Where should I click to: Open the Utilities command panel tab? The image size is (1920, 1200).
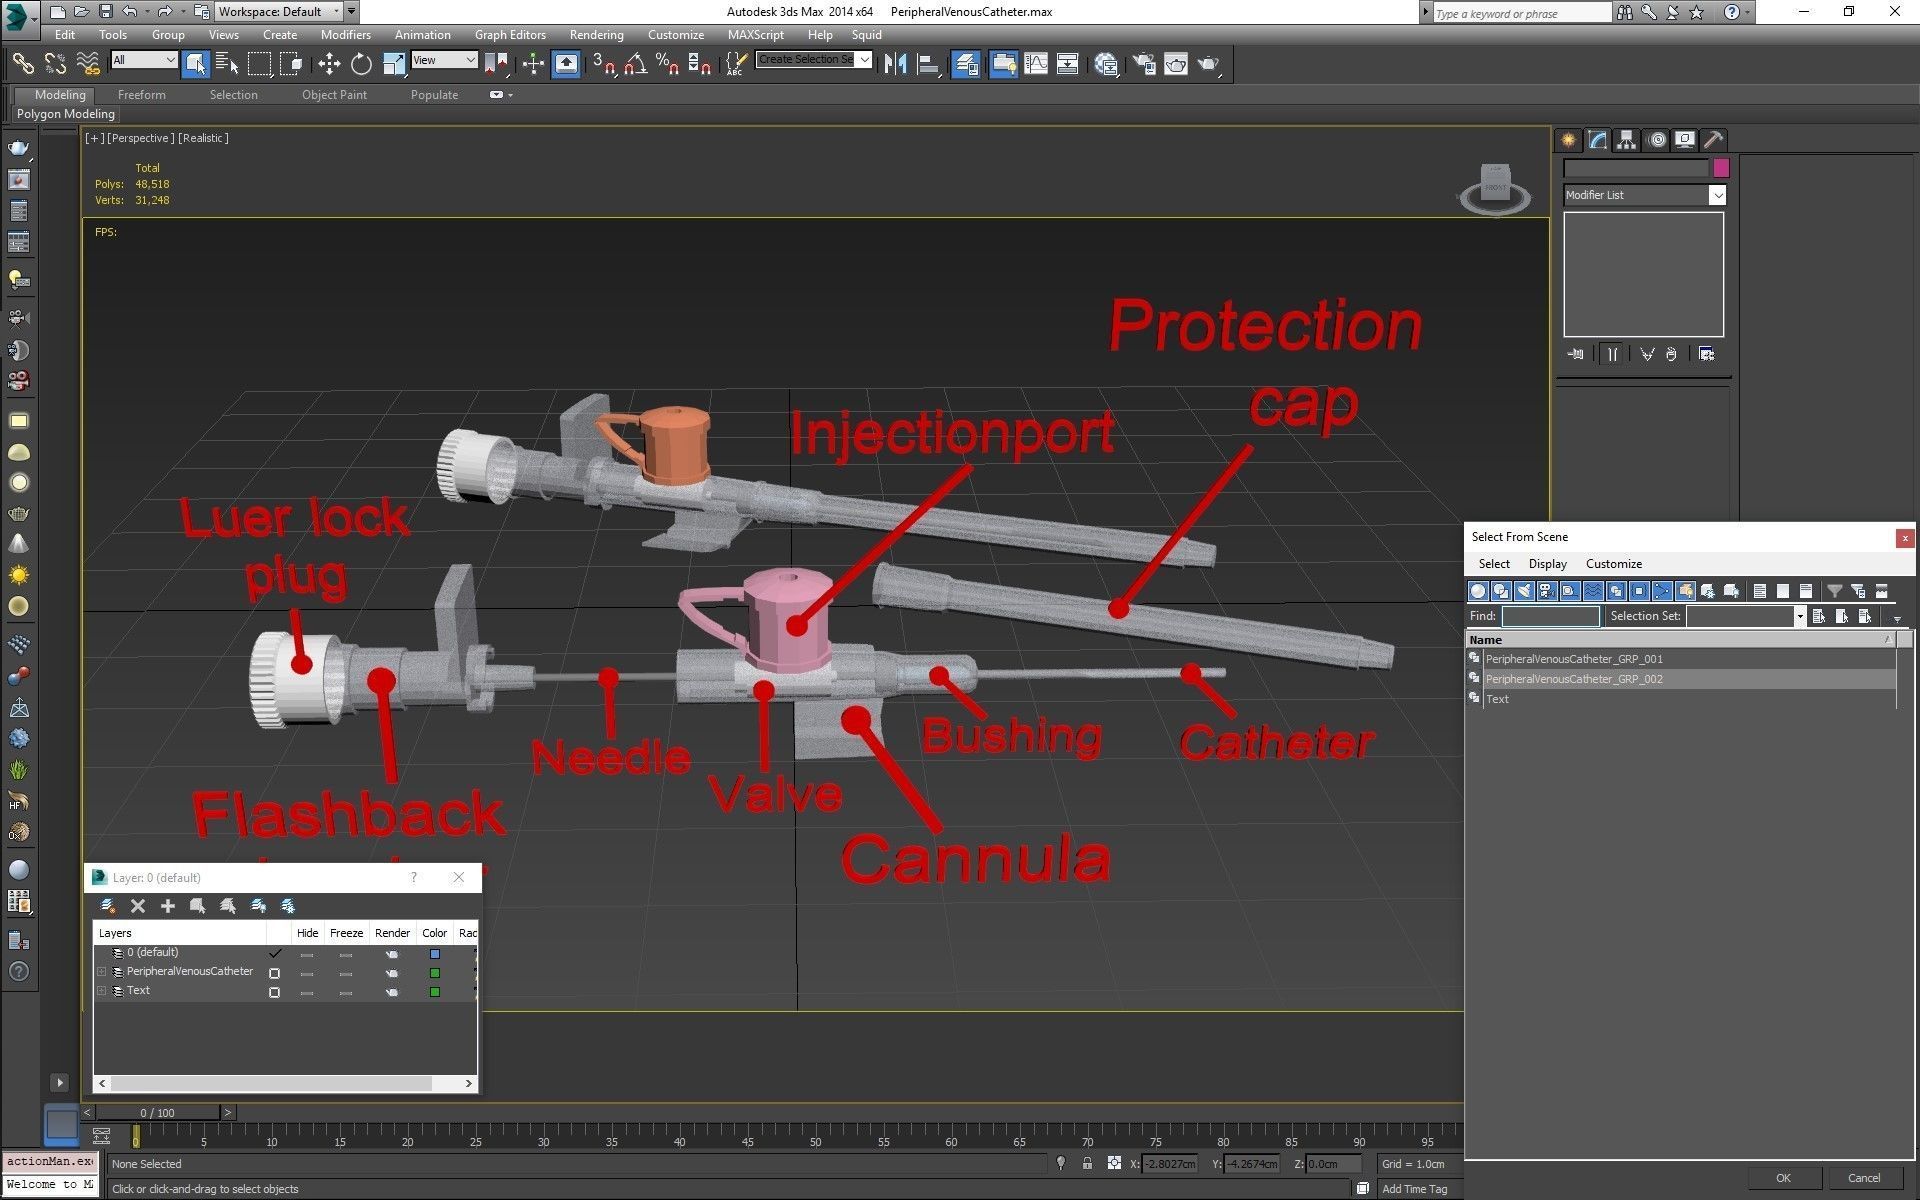click(1713, 140)
